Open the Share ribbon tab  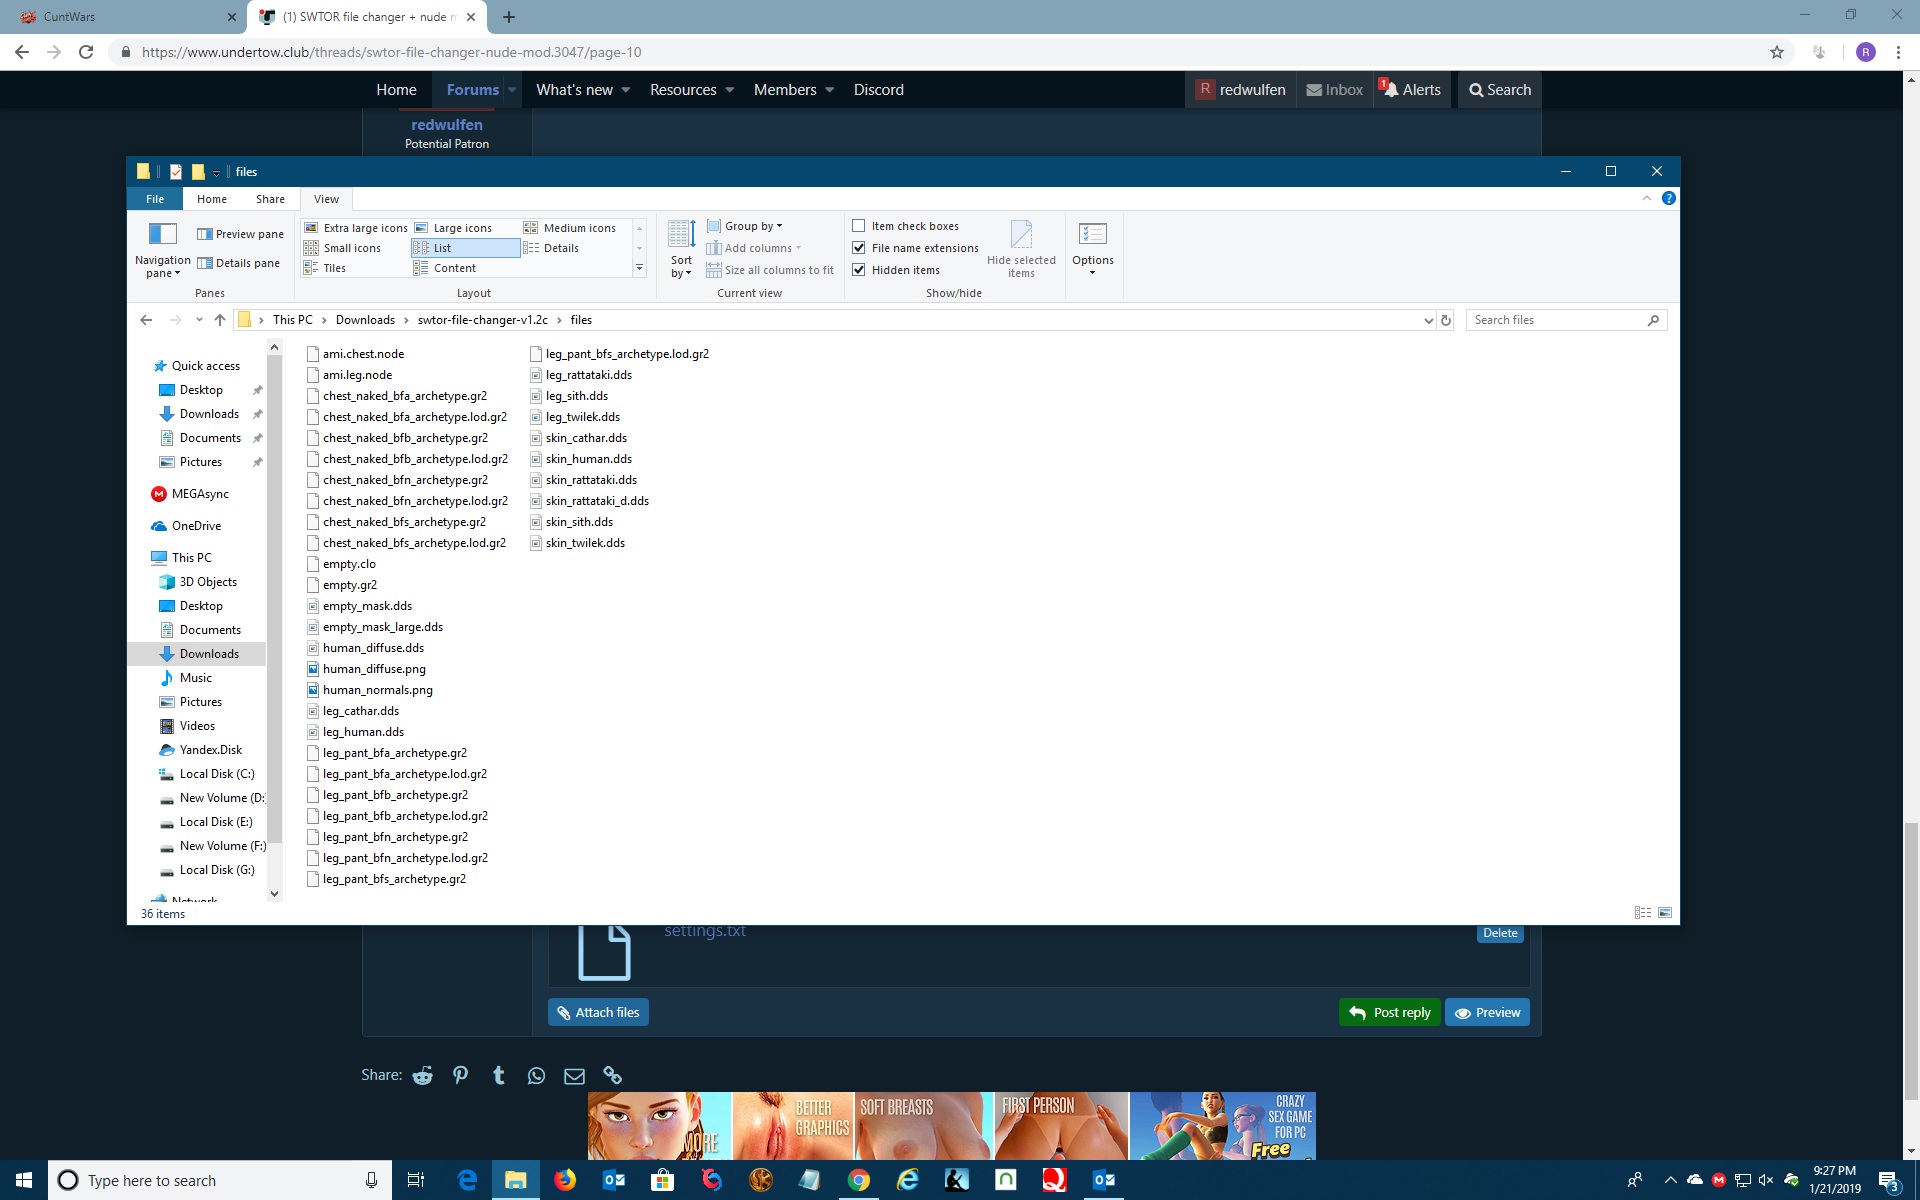coord(270,199)
